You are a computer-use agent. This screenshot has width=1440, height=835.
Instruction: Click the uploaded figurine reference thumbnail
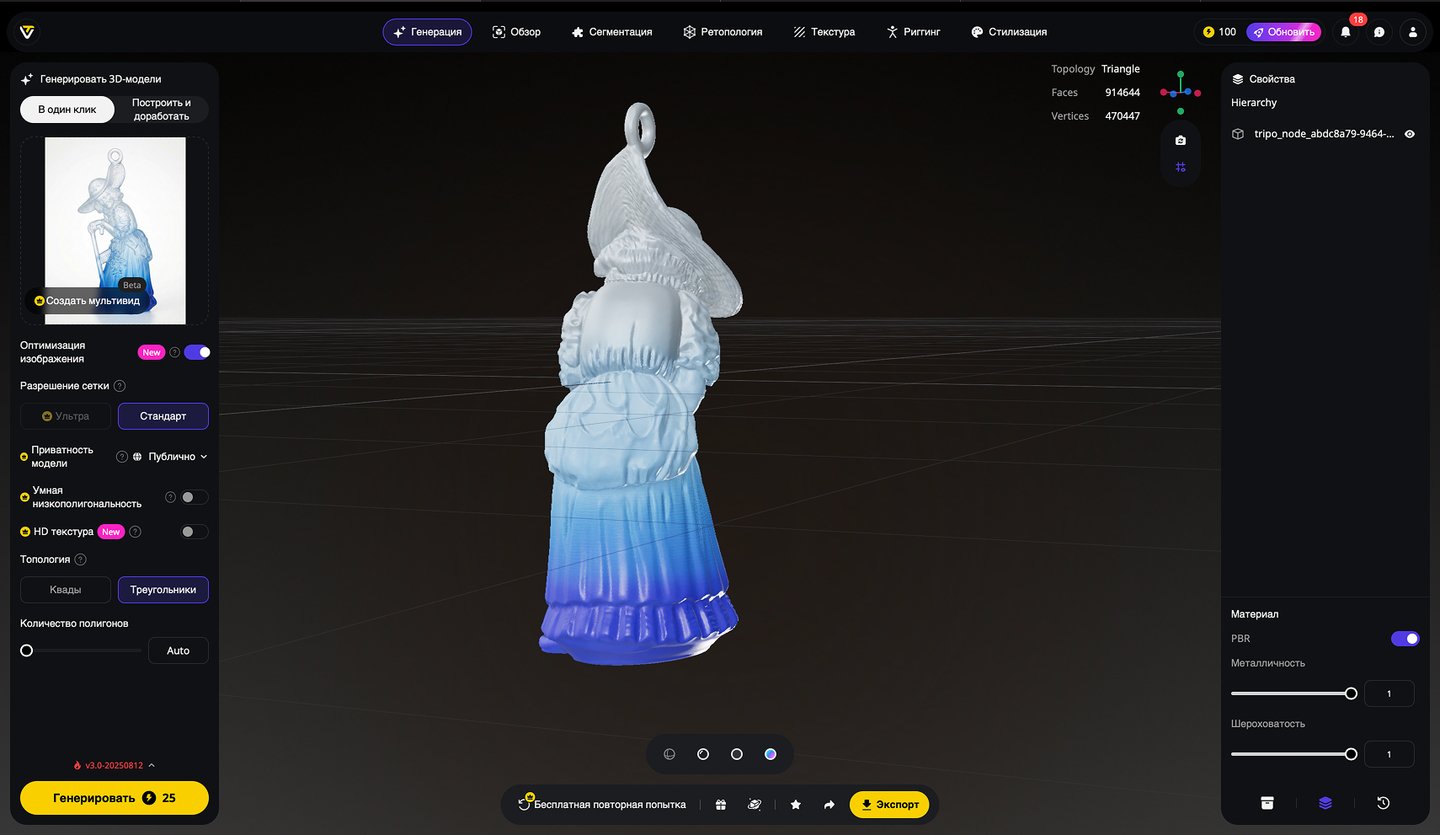pyautogui.click(x=115, y=230)
